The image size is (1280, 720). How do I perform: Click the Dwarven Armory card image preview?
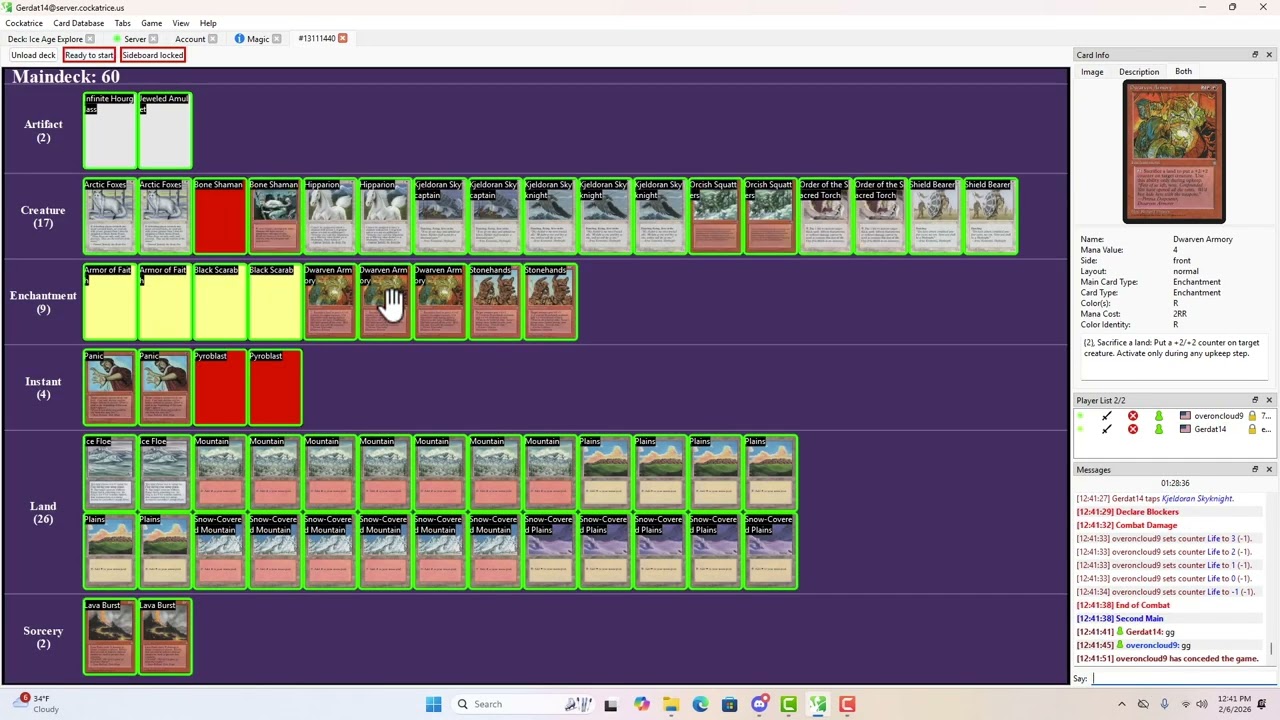1174,152
